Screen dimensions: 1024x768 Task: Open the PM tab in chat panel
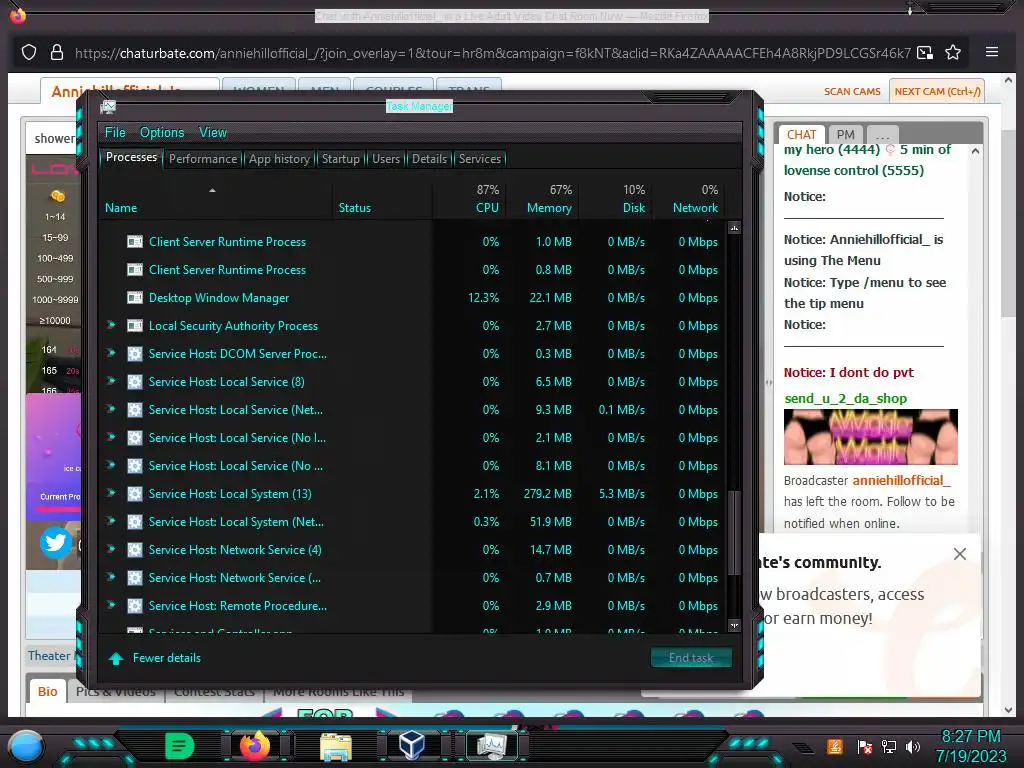click(845, 135)
